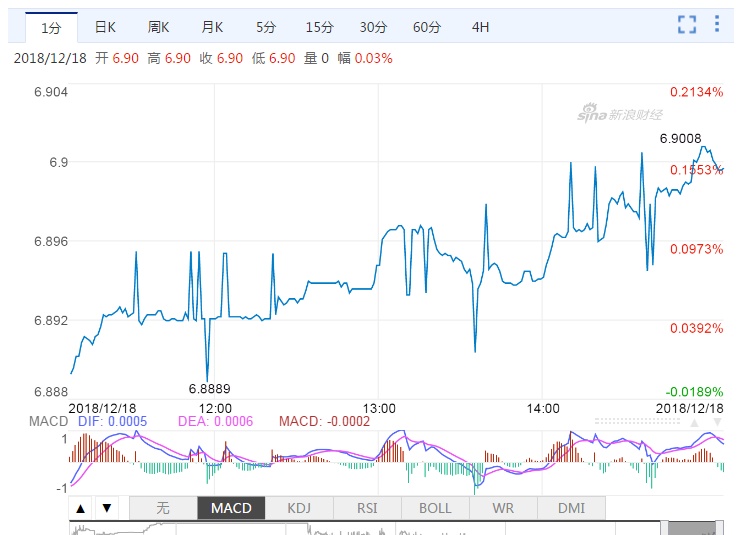This screenshot has height=535, width=742.
Task: Click the 低 6.90 low price
Action: click(274, 58)
